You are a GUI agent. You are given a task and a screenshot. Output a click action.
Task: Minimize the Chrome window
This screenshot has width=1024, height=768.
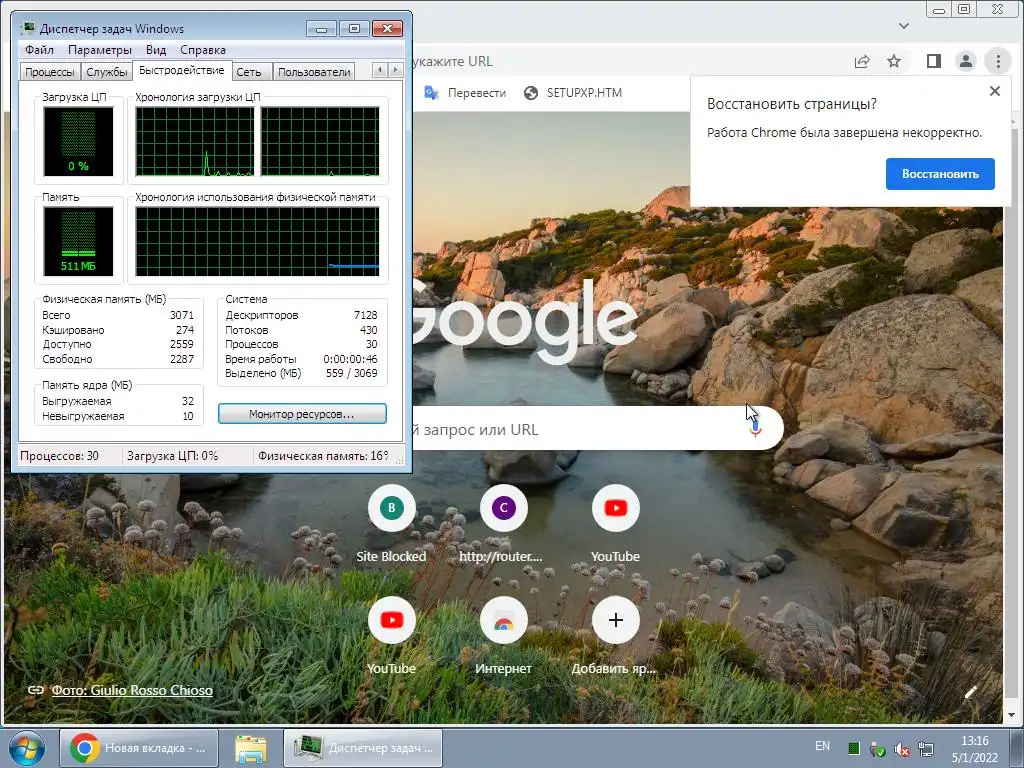coord(938,10)
